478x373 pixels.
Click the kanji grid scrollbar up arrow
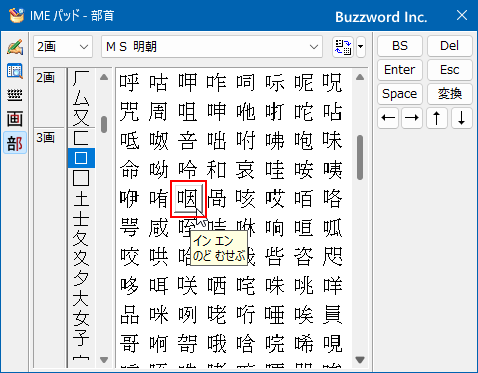pyautogui.click(x=360, y=77)
